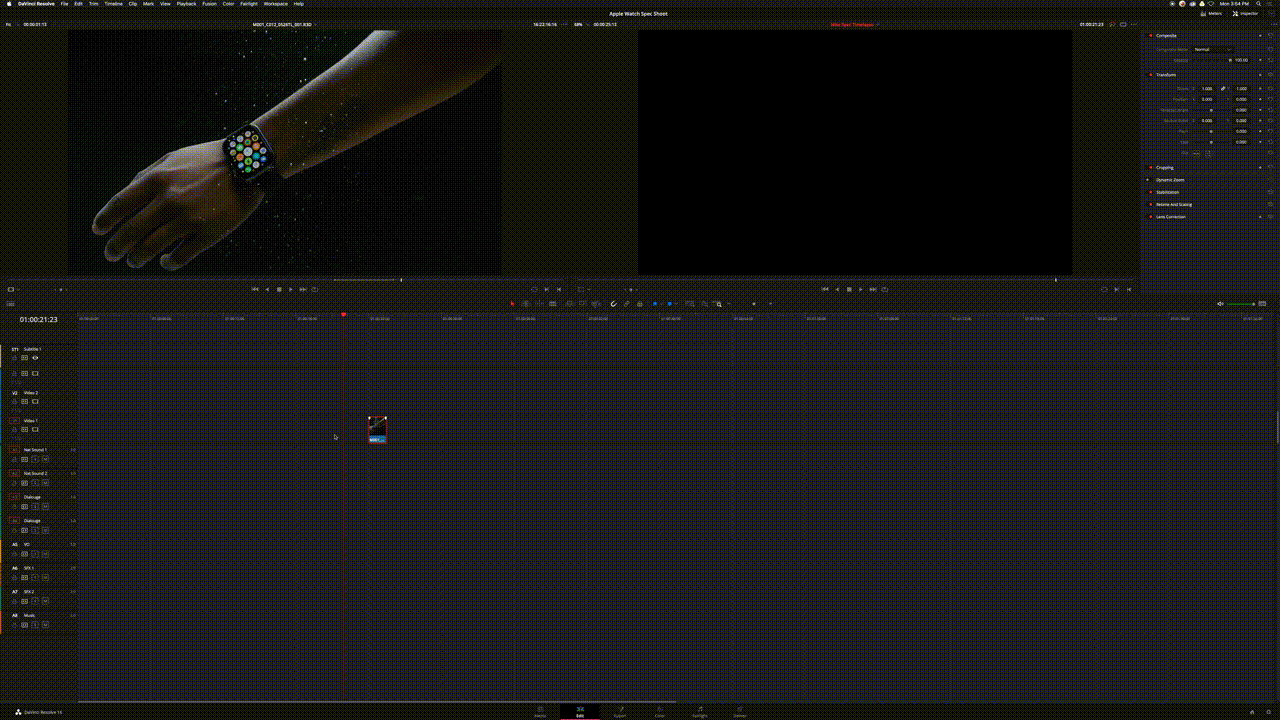Expand the Cropping section
This screenshot has height=720, width=1280.
coord(1165,167)
